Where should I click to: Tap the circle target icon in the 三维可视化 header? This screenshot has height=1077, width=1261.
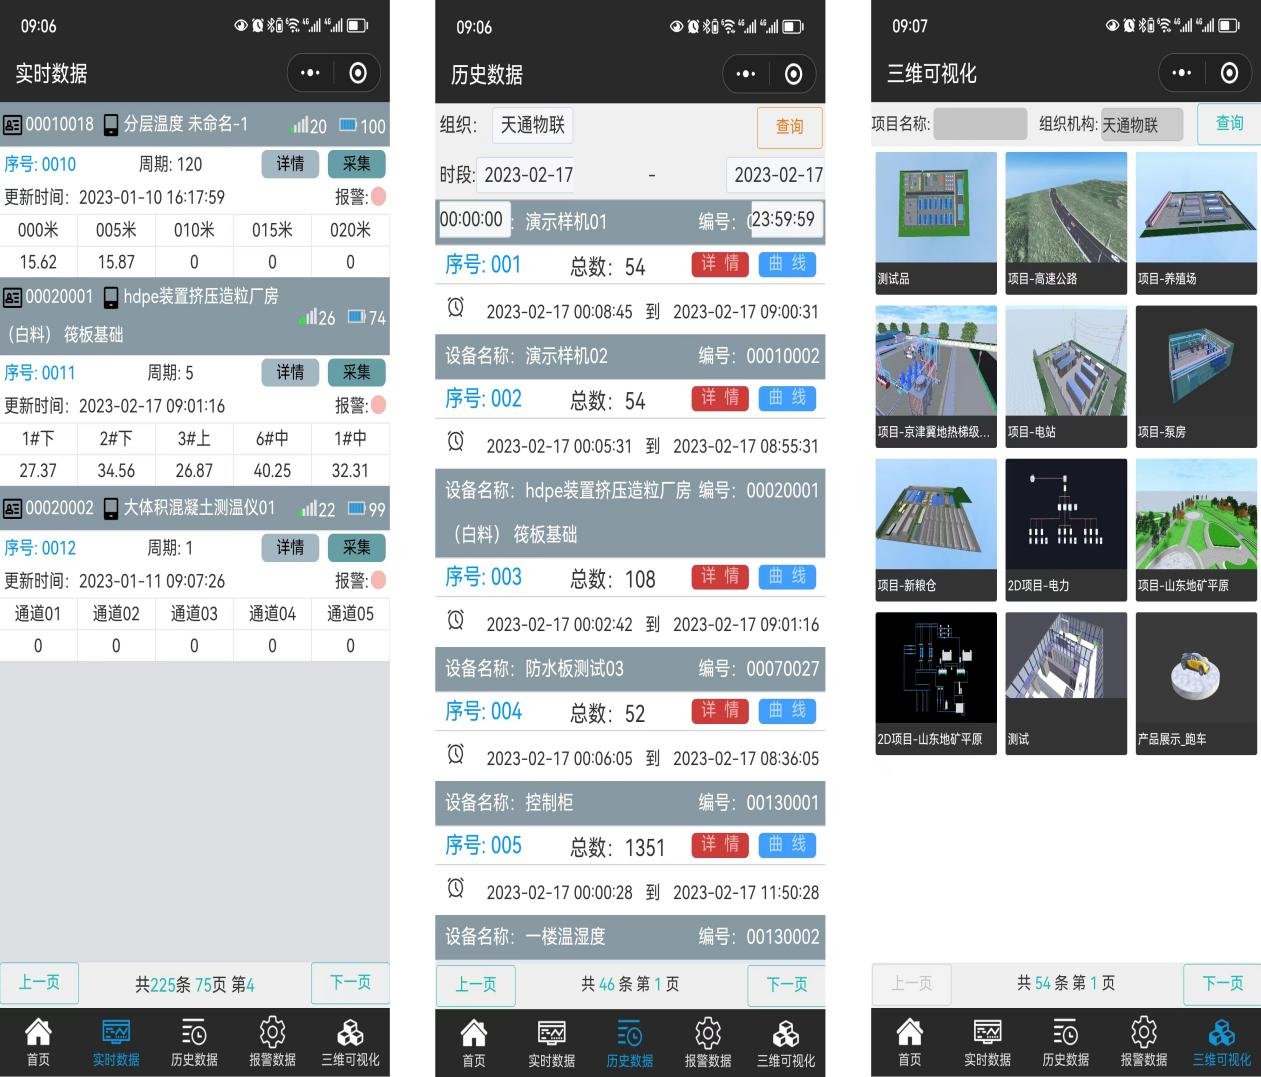1229,73
